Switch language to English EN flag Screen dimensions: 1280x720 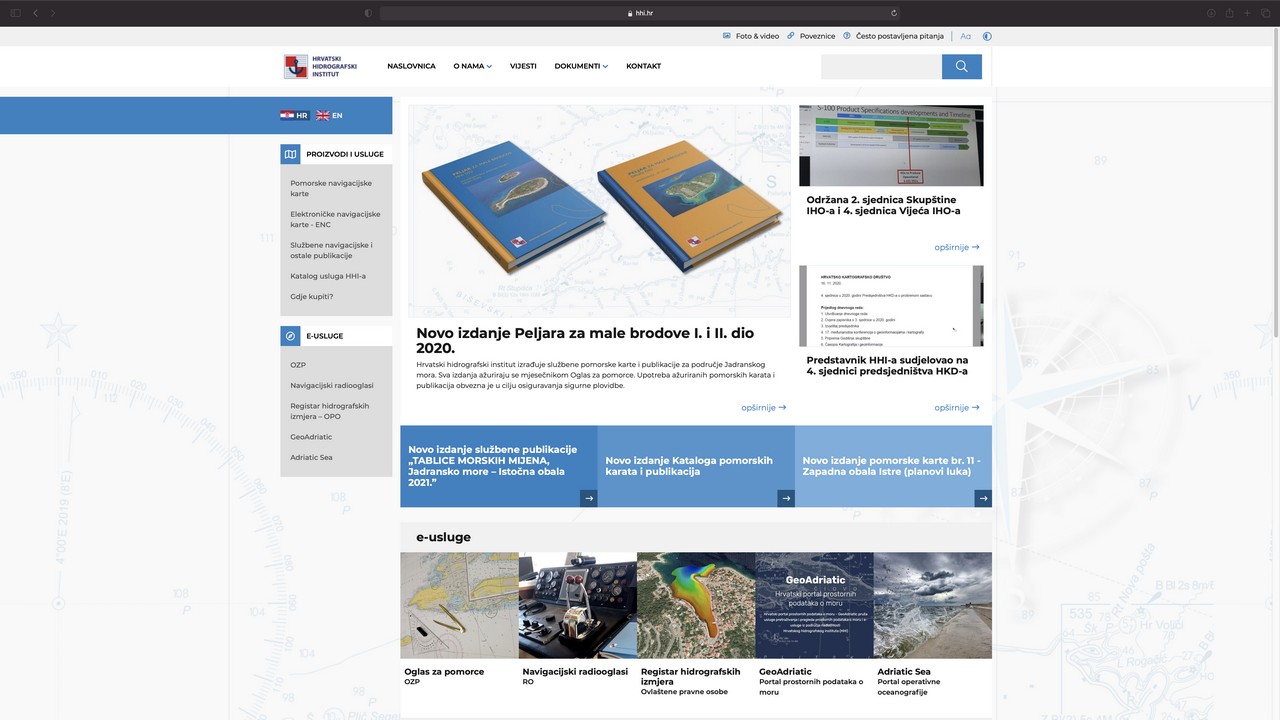pyautogui.click(x=329, y=116)
